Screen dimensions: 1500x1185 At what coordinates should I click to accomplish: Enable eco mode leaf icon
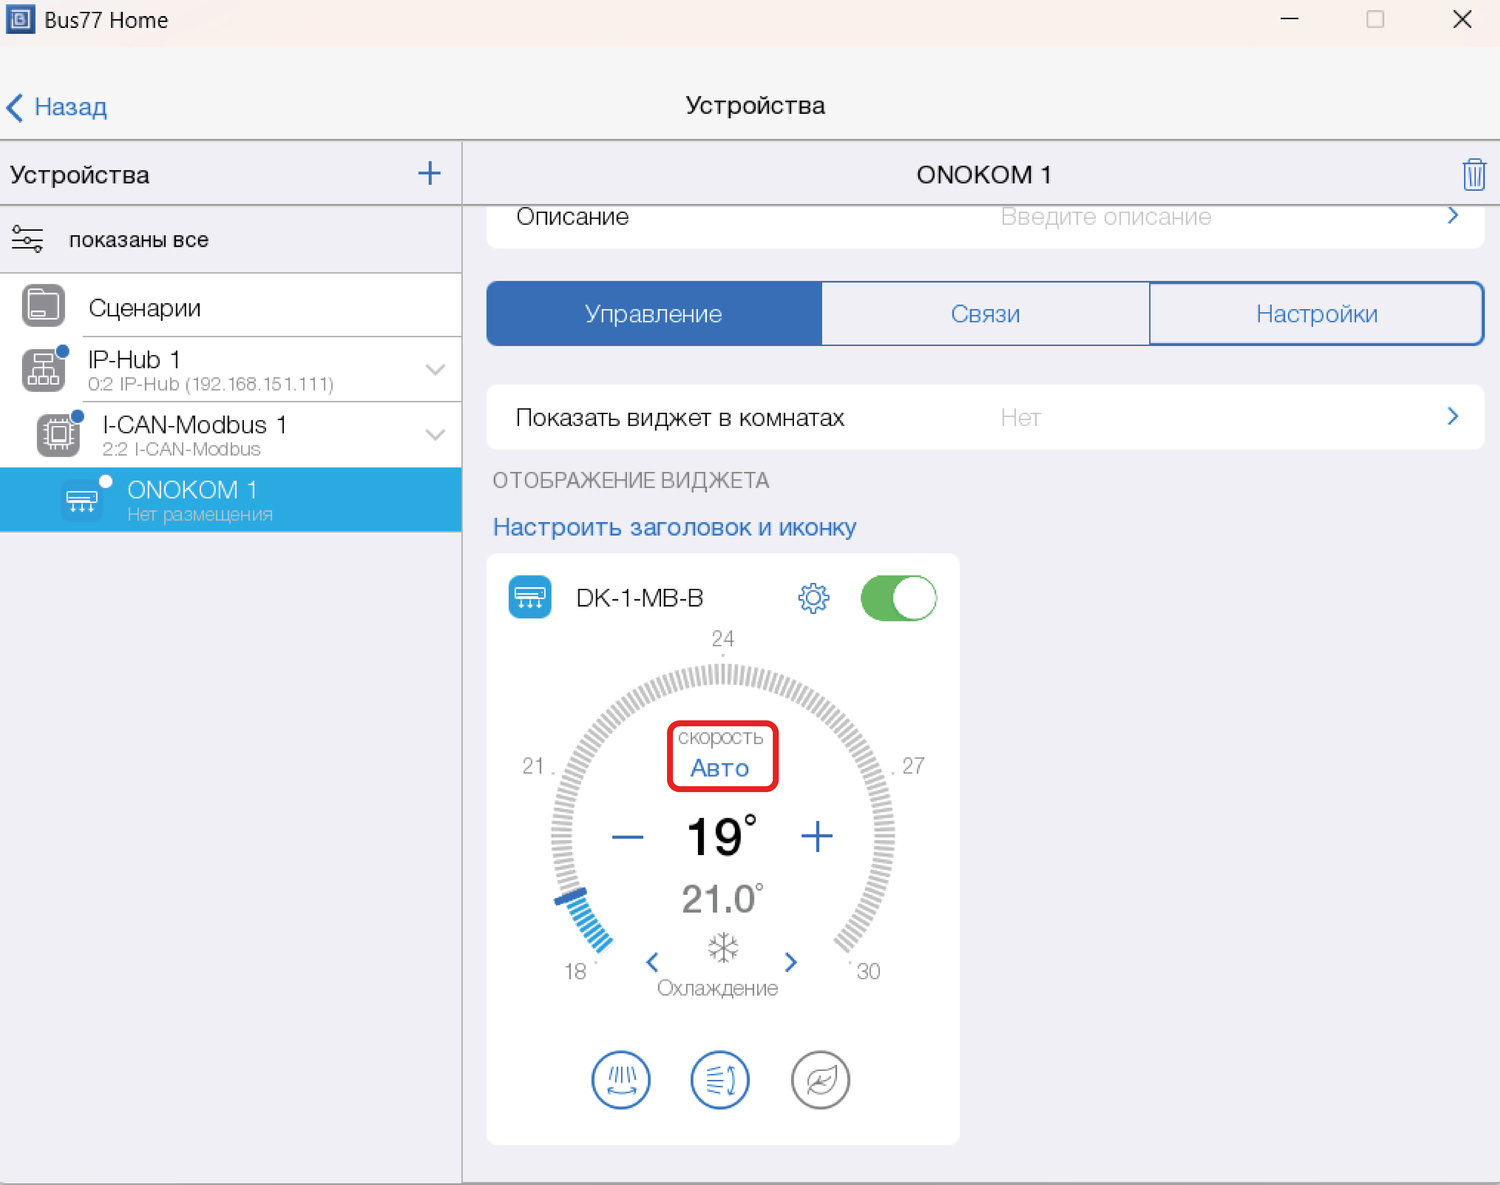820,1080
